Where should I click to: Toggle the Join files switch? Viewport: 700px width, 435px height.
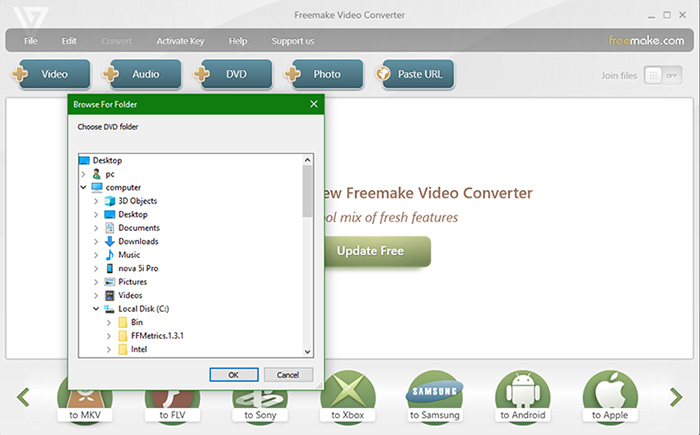tap(663, 75)
